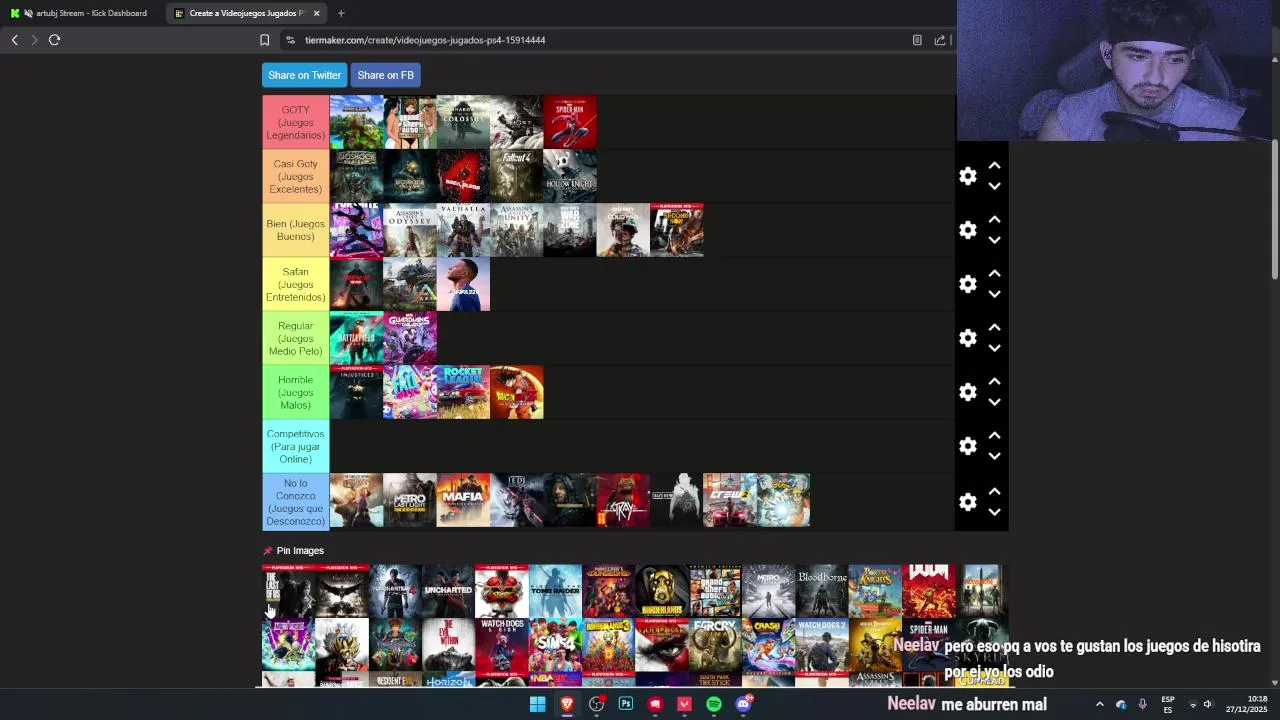Open OBS Studio from the taskbar

(596, 704)
